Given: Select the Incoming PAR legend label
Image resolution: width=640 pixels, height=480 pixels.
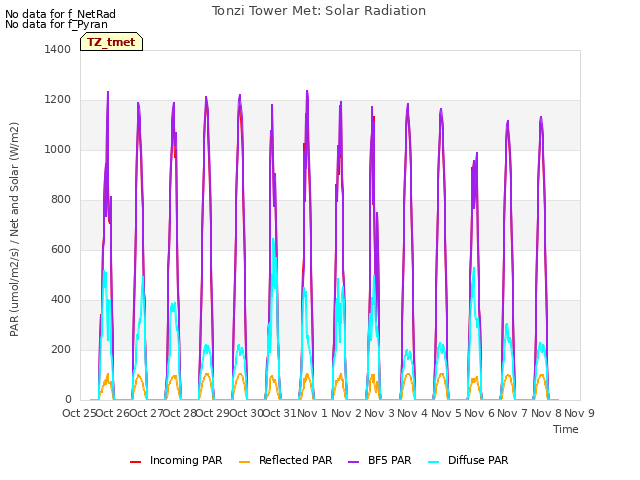Looking at the screenshot, I should click(186, 460).
